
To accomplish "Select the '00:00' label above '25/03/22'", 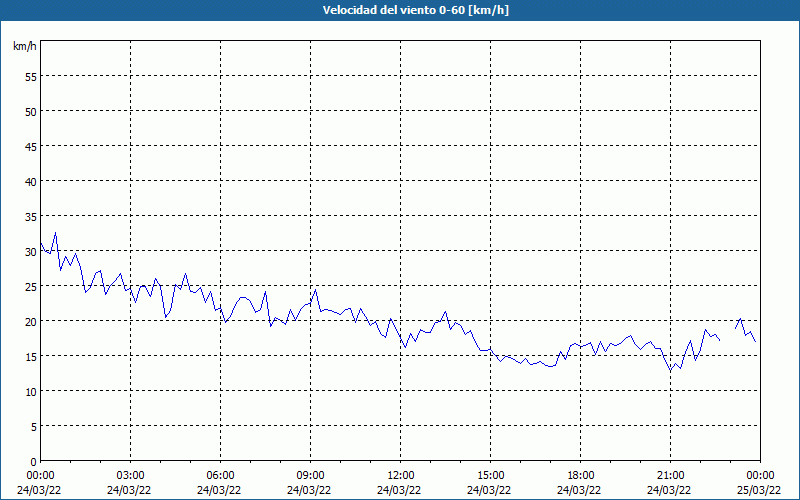I will point(760,476).
